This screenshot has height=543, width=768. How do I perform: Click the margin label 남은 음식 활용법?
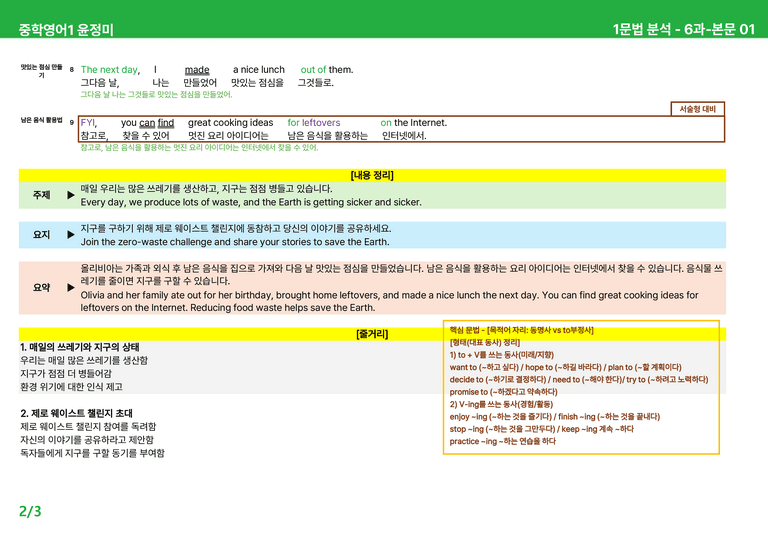[x=42, y=120]
